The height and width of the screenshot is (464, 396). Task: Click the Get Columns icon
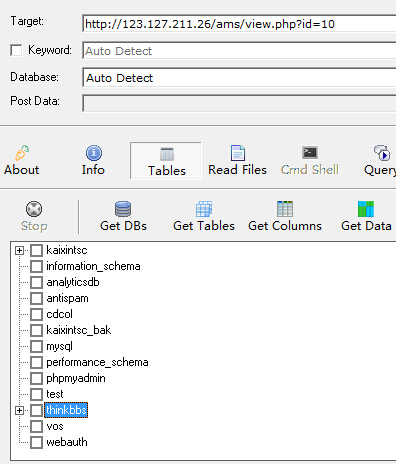click(x=285, y=209)
